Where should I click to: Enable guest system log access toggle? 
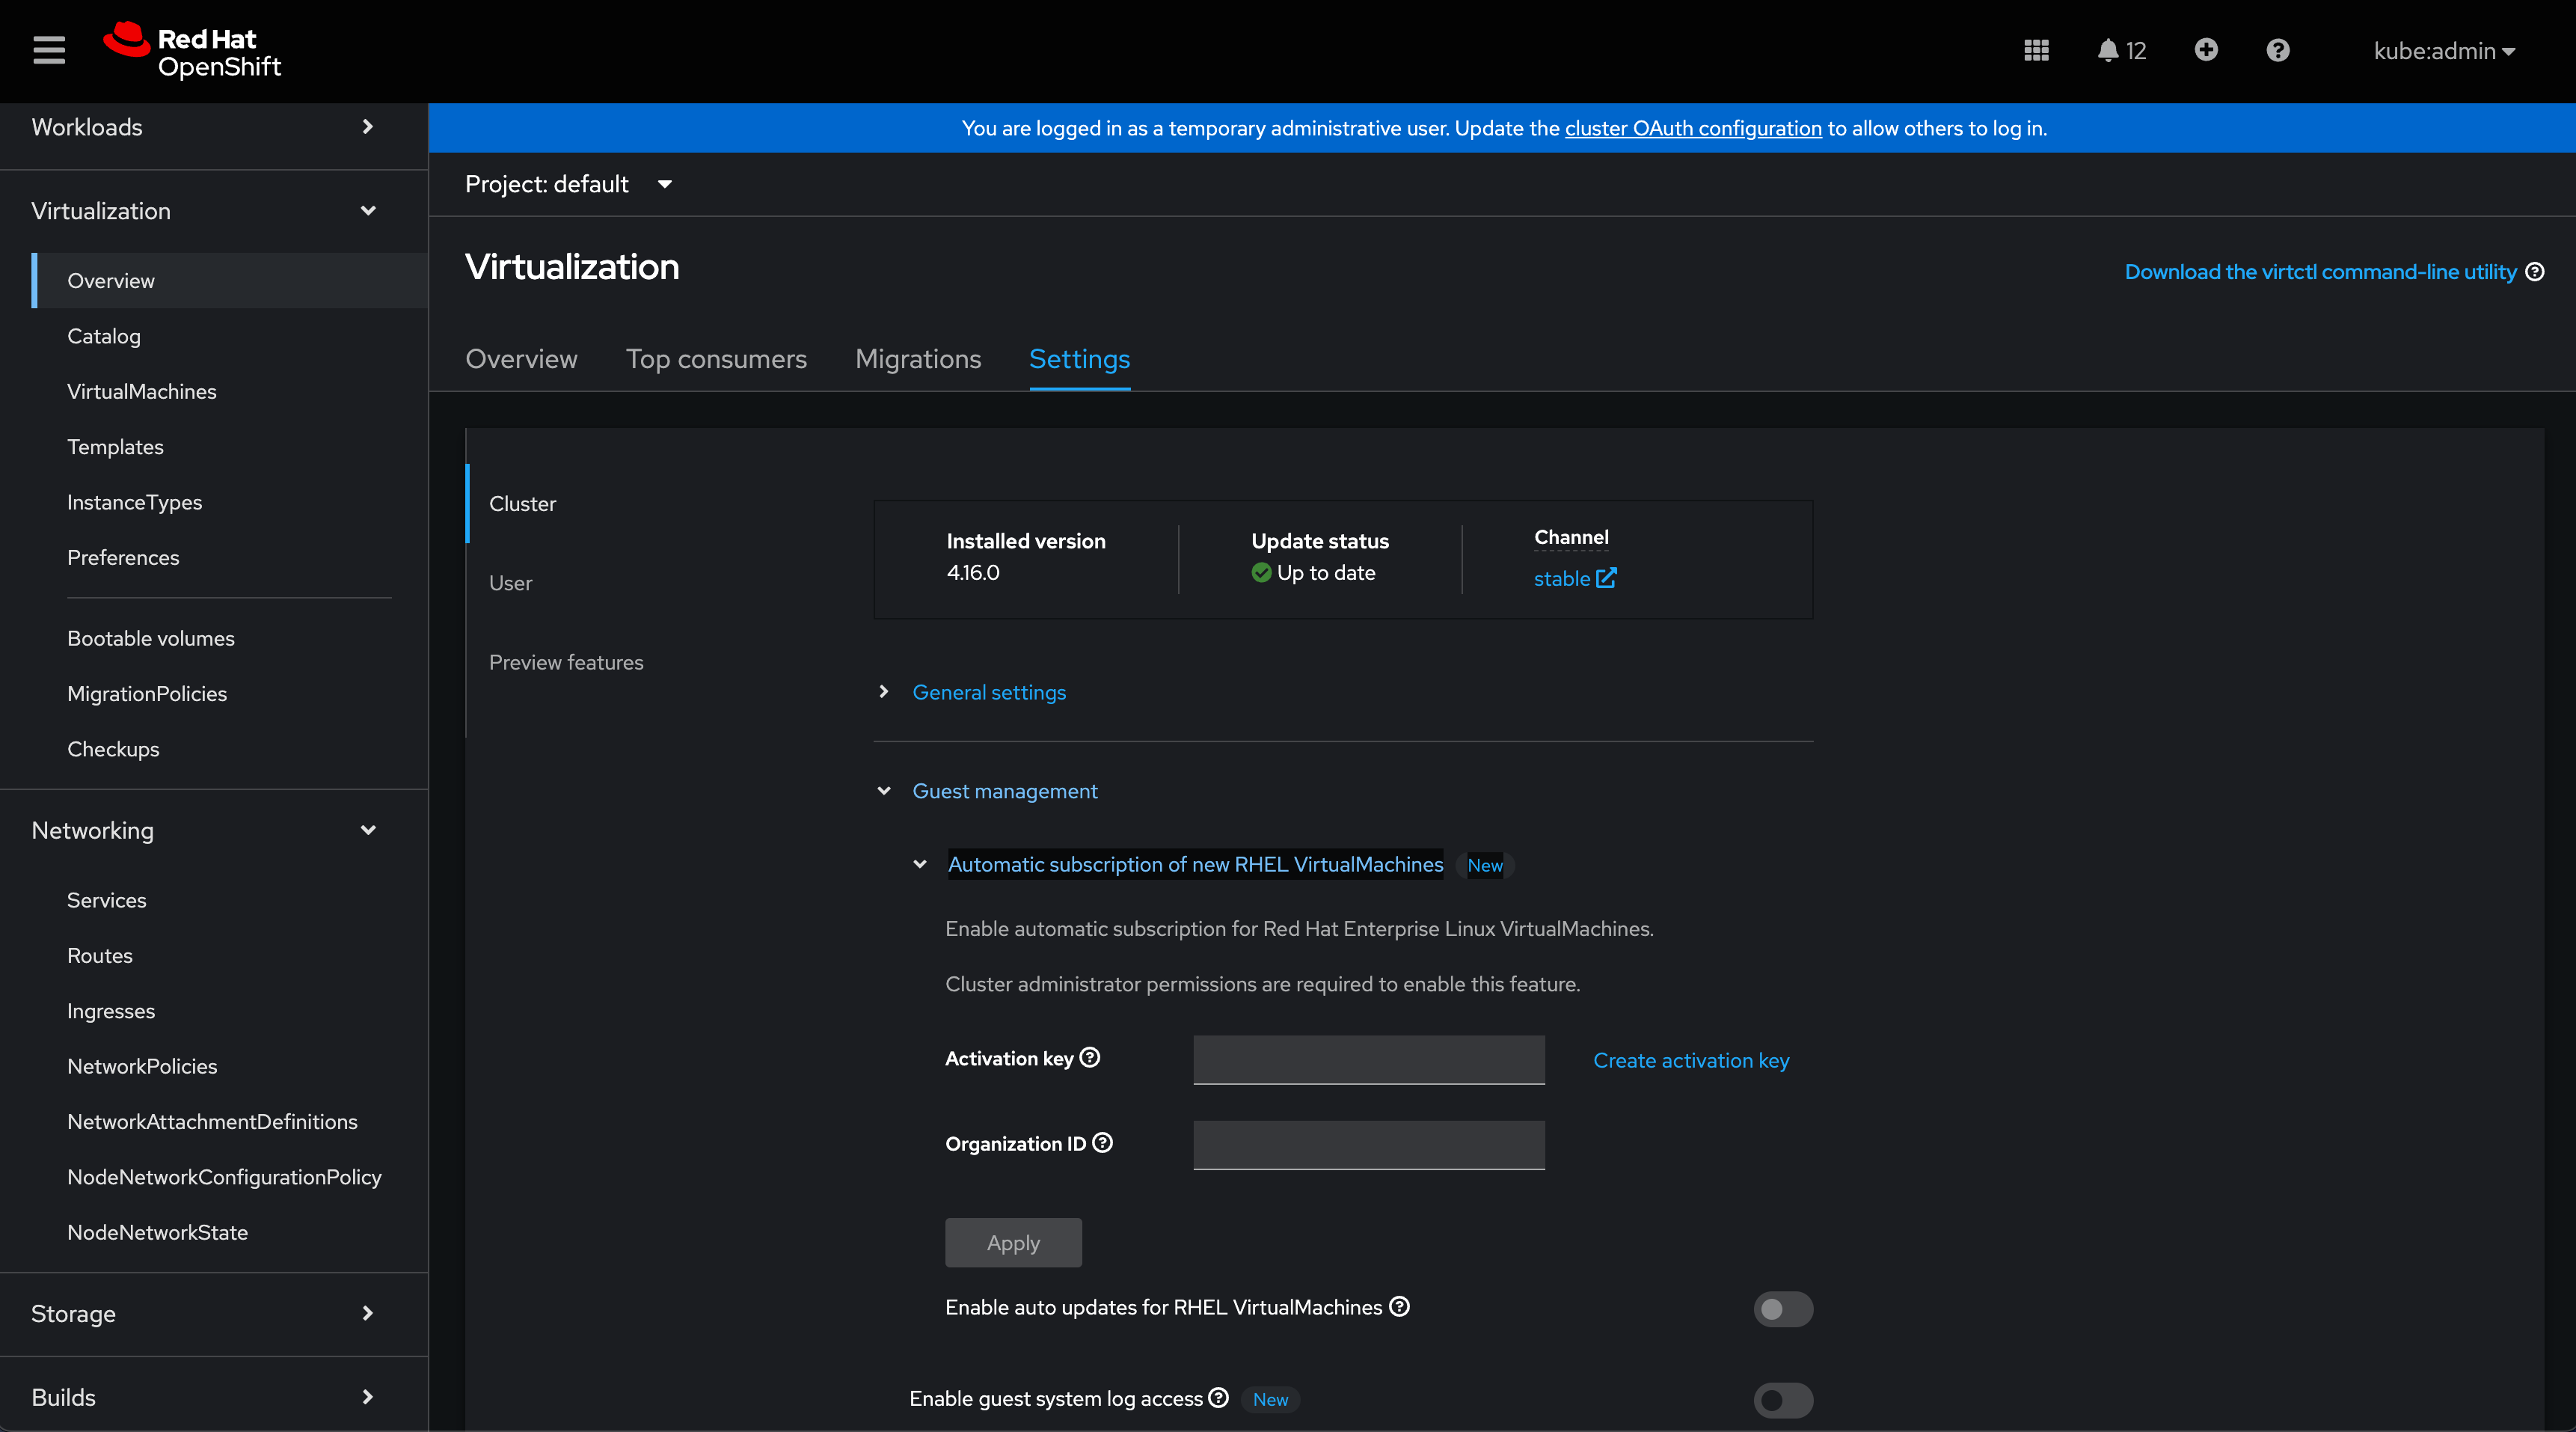(1782, 1399)
